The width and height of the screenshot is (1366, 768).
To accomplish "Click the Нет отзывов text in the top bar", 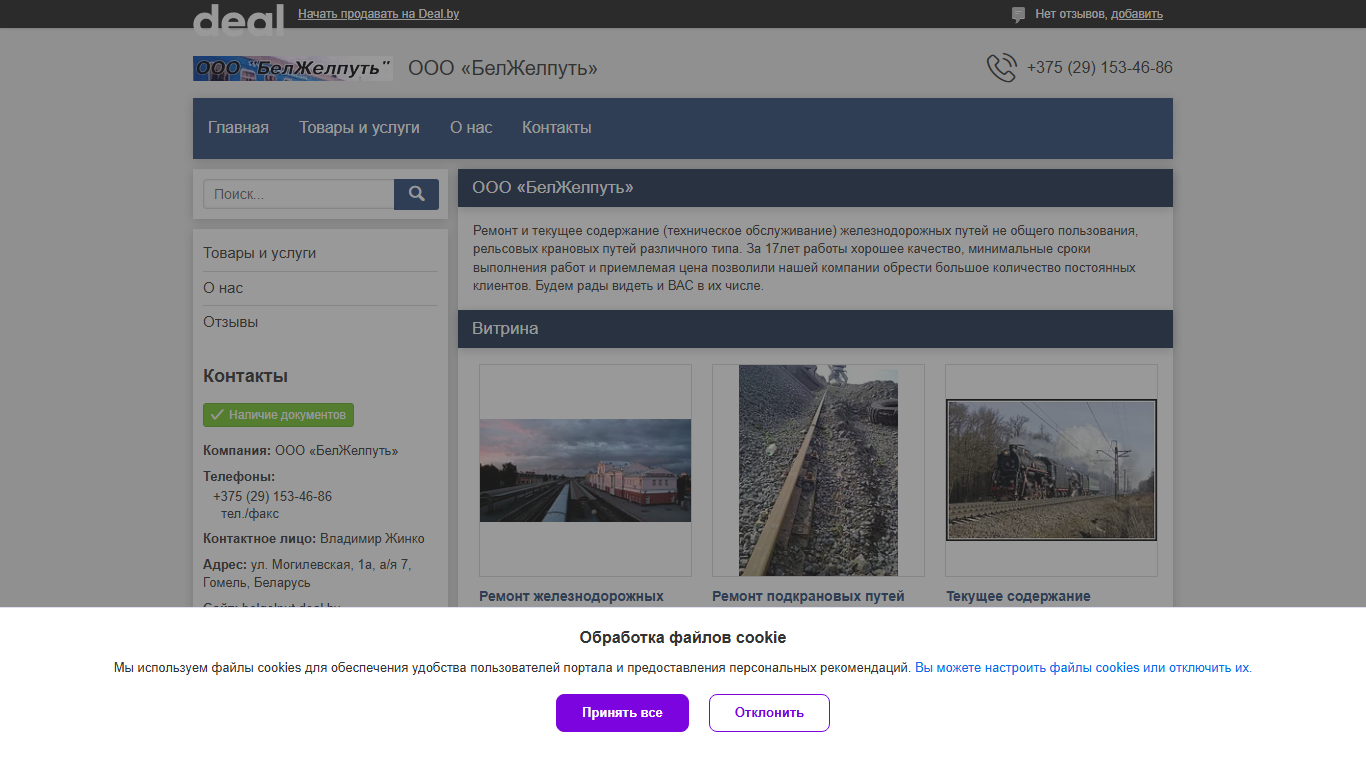I will tap(1070, 14).
